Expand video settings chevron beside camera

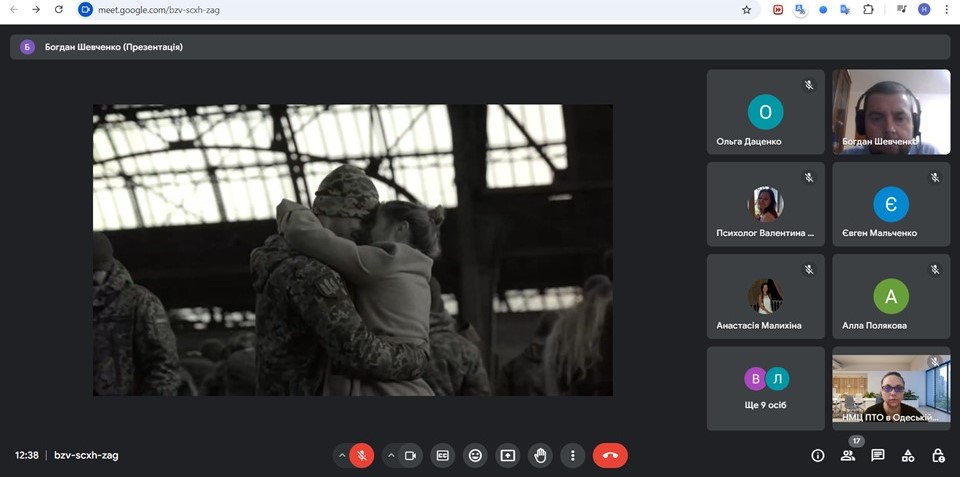[x=390, y=455]
